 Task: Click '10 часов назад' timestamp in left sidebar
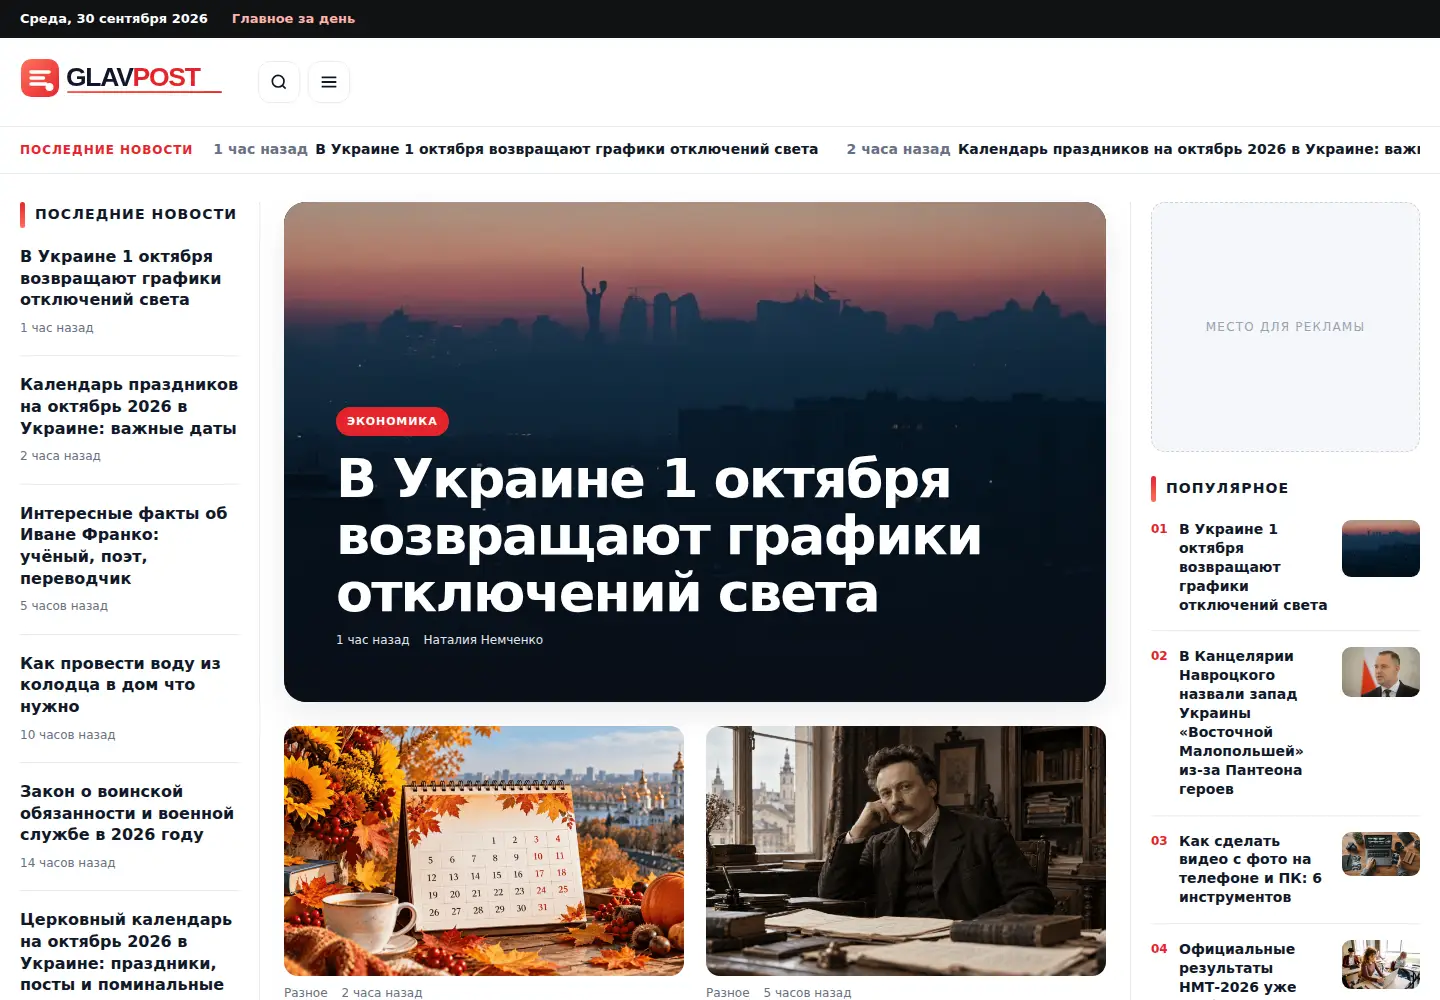(68, 735)
